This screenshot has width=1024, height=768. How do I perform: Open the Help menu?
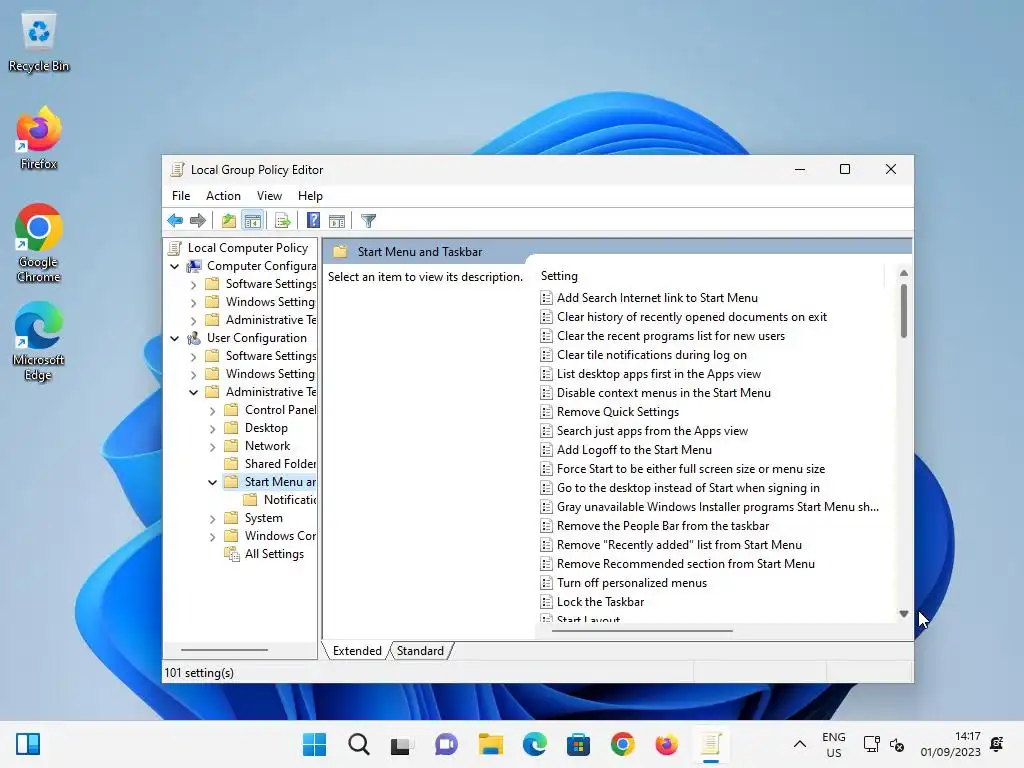click(310, 196)
